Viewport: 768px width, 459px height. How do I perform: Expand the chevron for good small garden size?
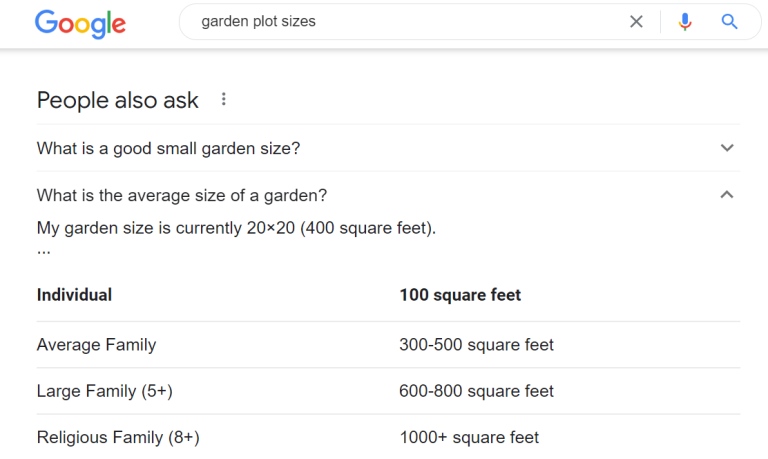click(727, 148)
